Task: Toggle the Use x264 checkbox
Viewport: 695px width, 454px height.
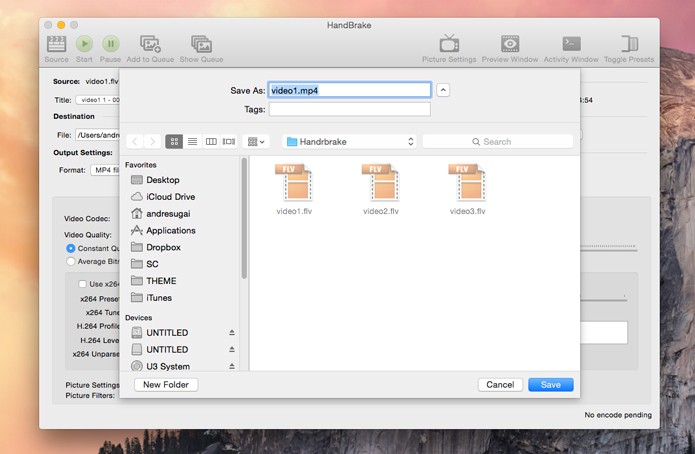Action: coord(82,284)
